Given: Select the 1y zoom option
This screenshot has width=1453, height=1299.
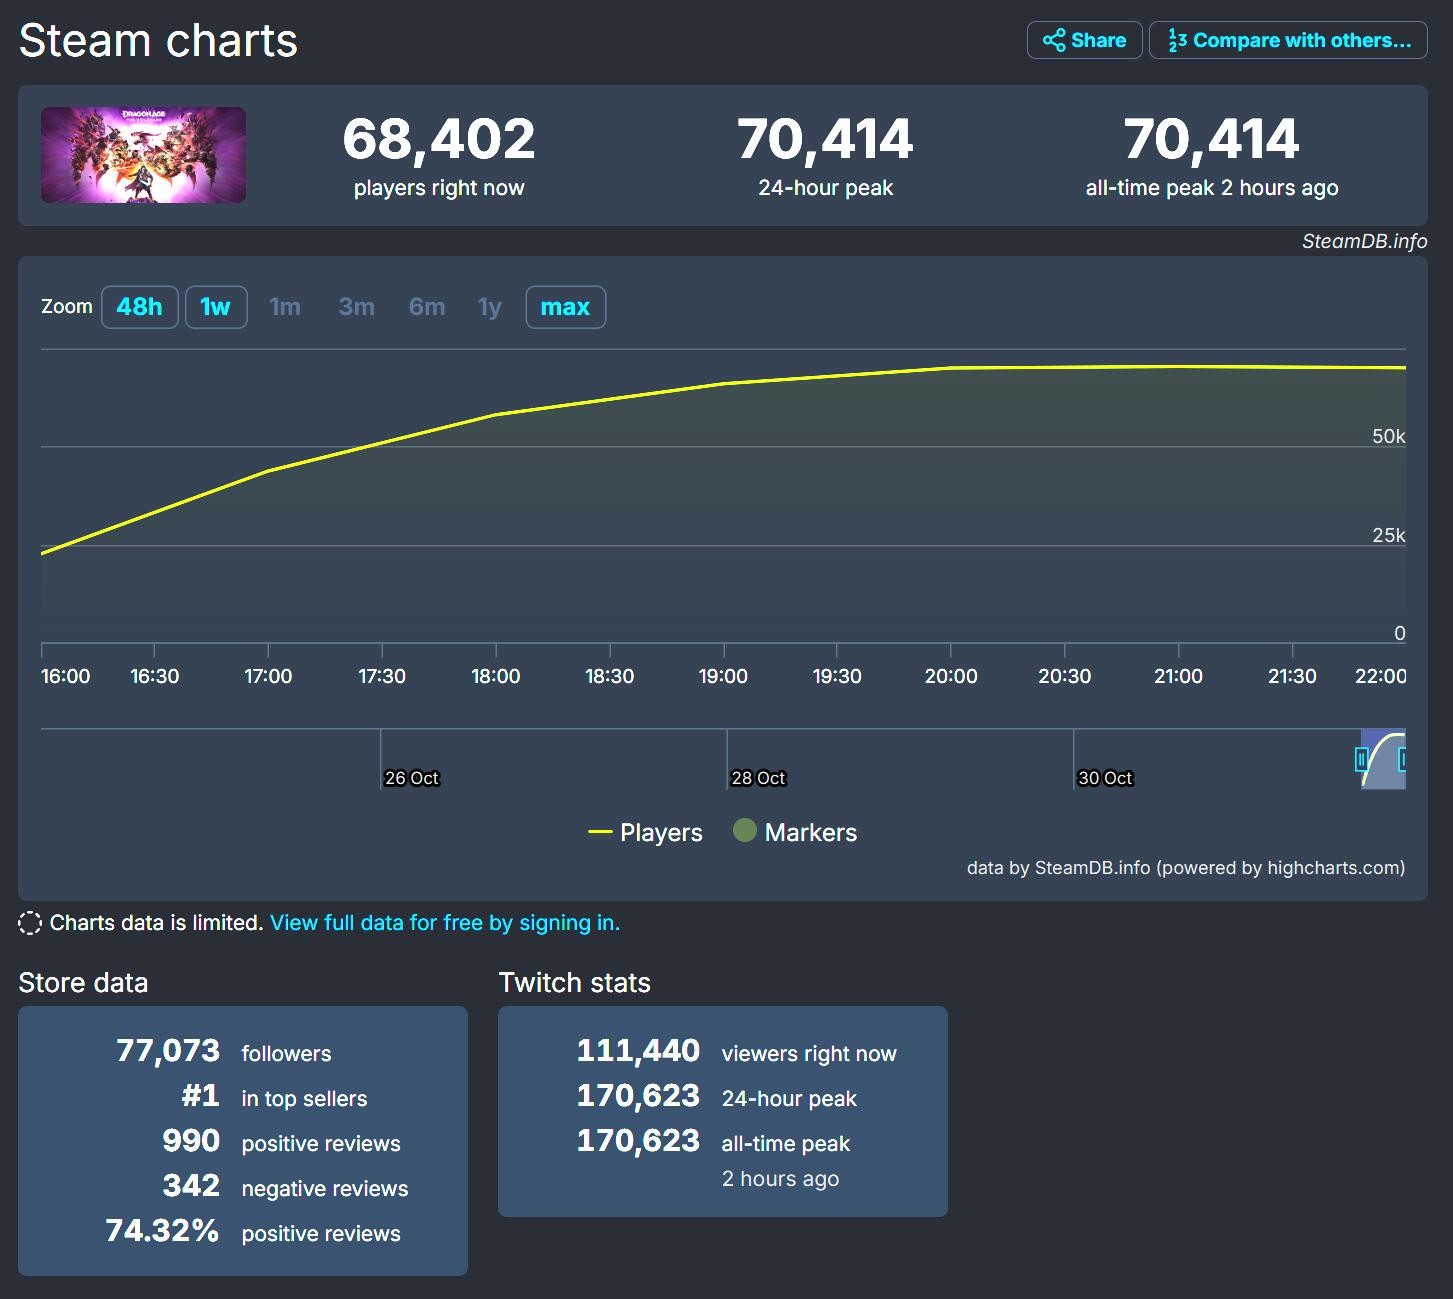Looking at the screenshot, I should 488,307.
